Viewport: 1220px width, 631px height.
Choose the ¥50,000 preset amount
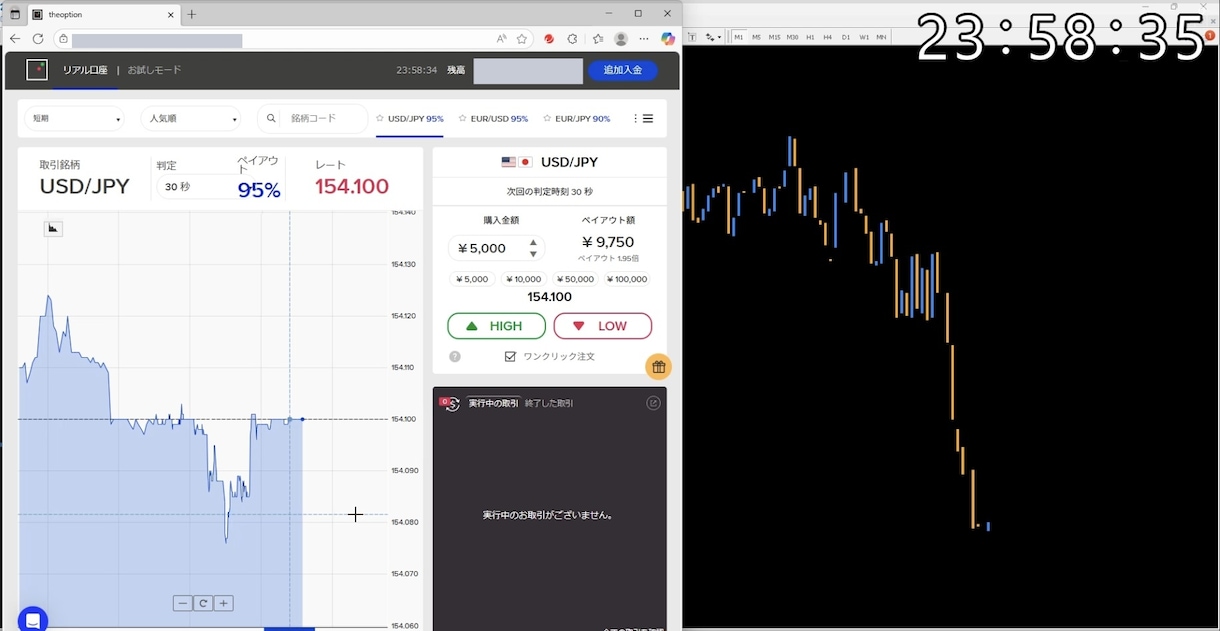[x=576, y=279]
